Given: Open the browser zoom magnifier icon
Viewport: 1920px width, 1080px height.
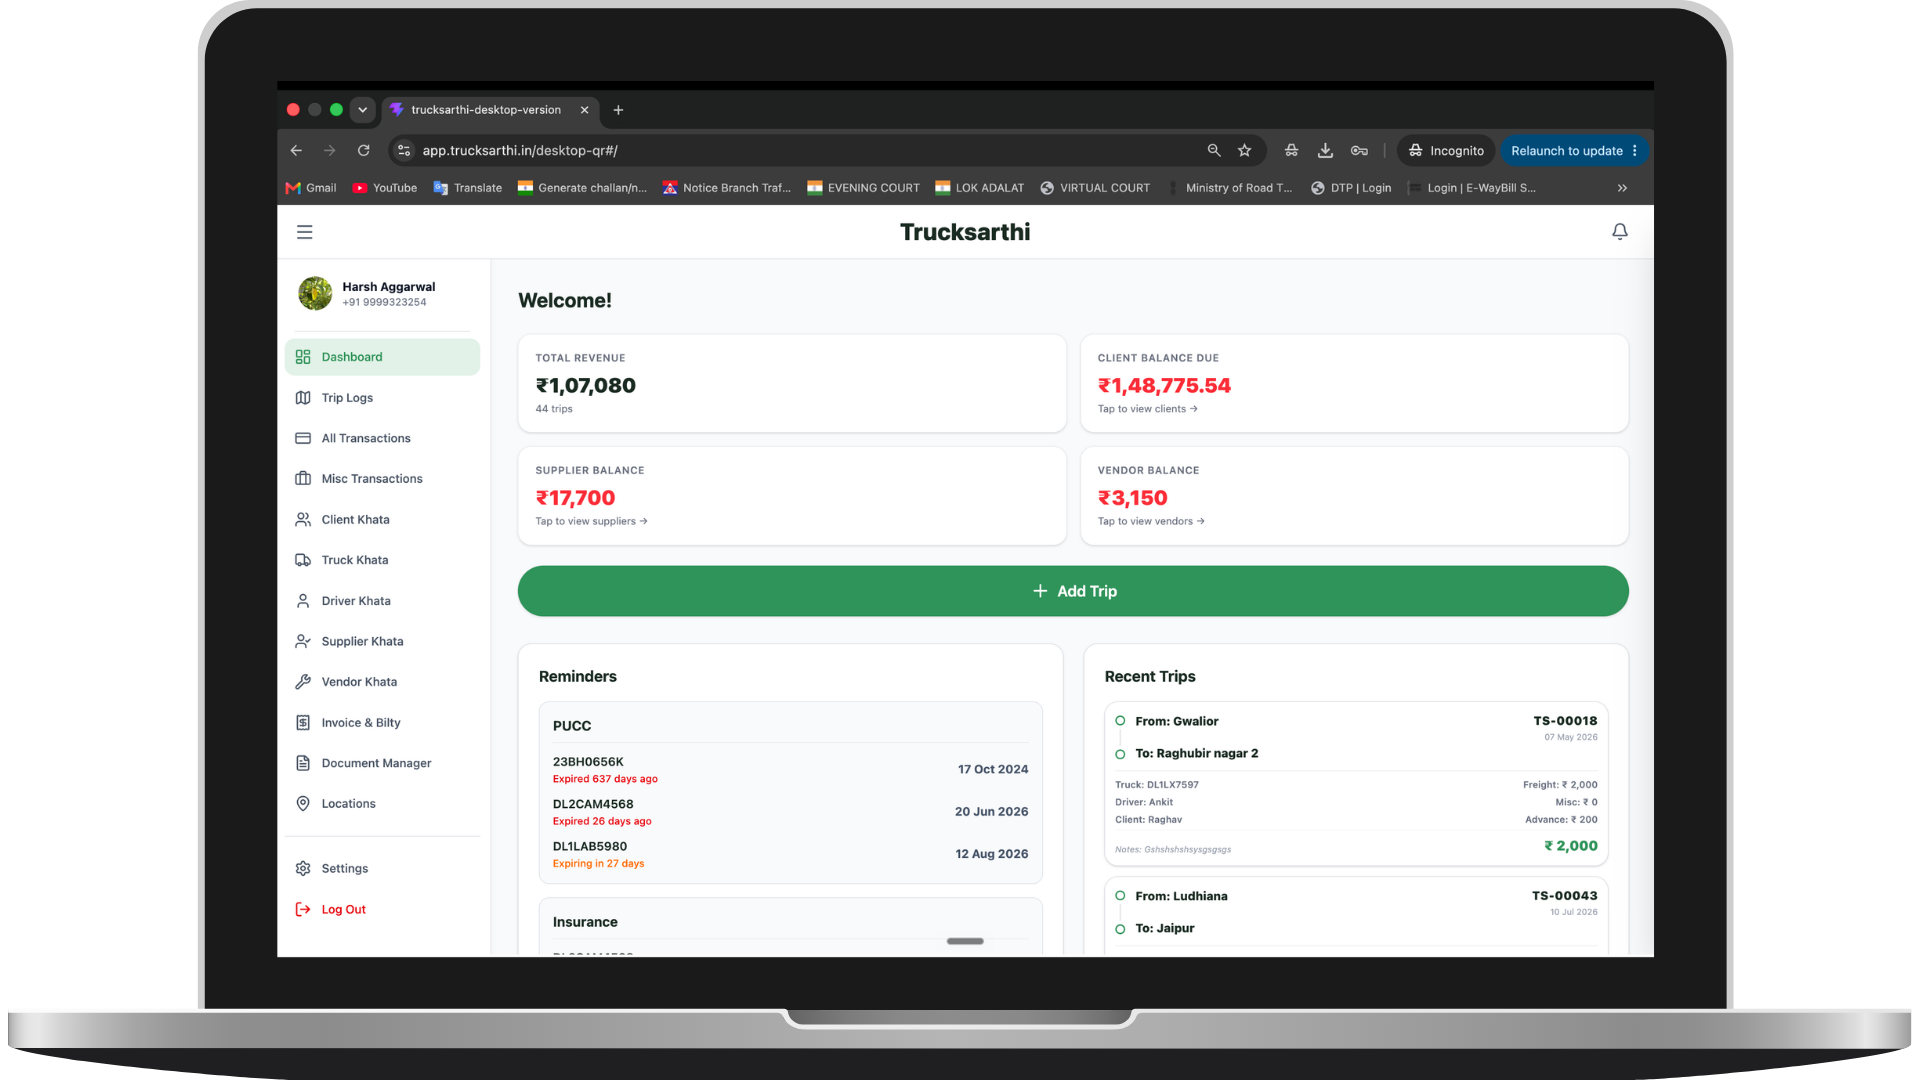Looking at the screenshot, I should click(x=1214, y=151).
